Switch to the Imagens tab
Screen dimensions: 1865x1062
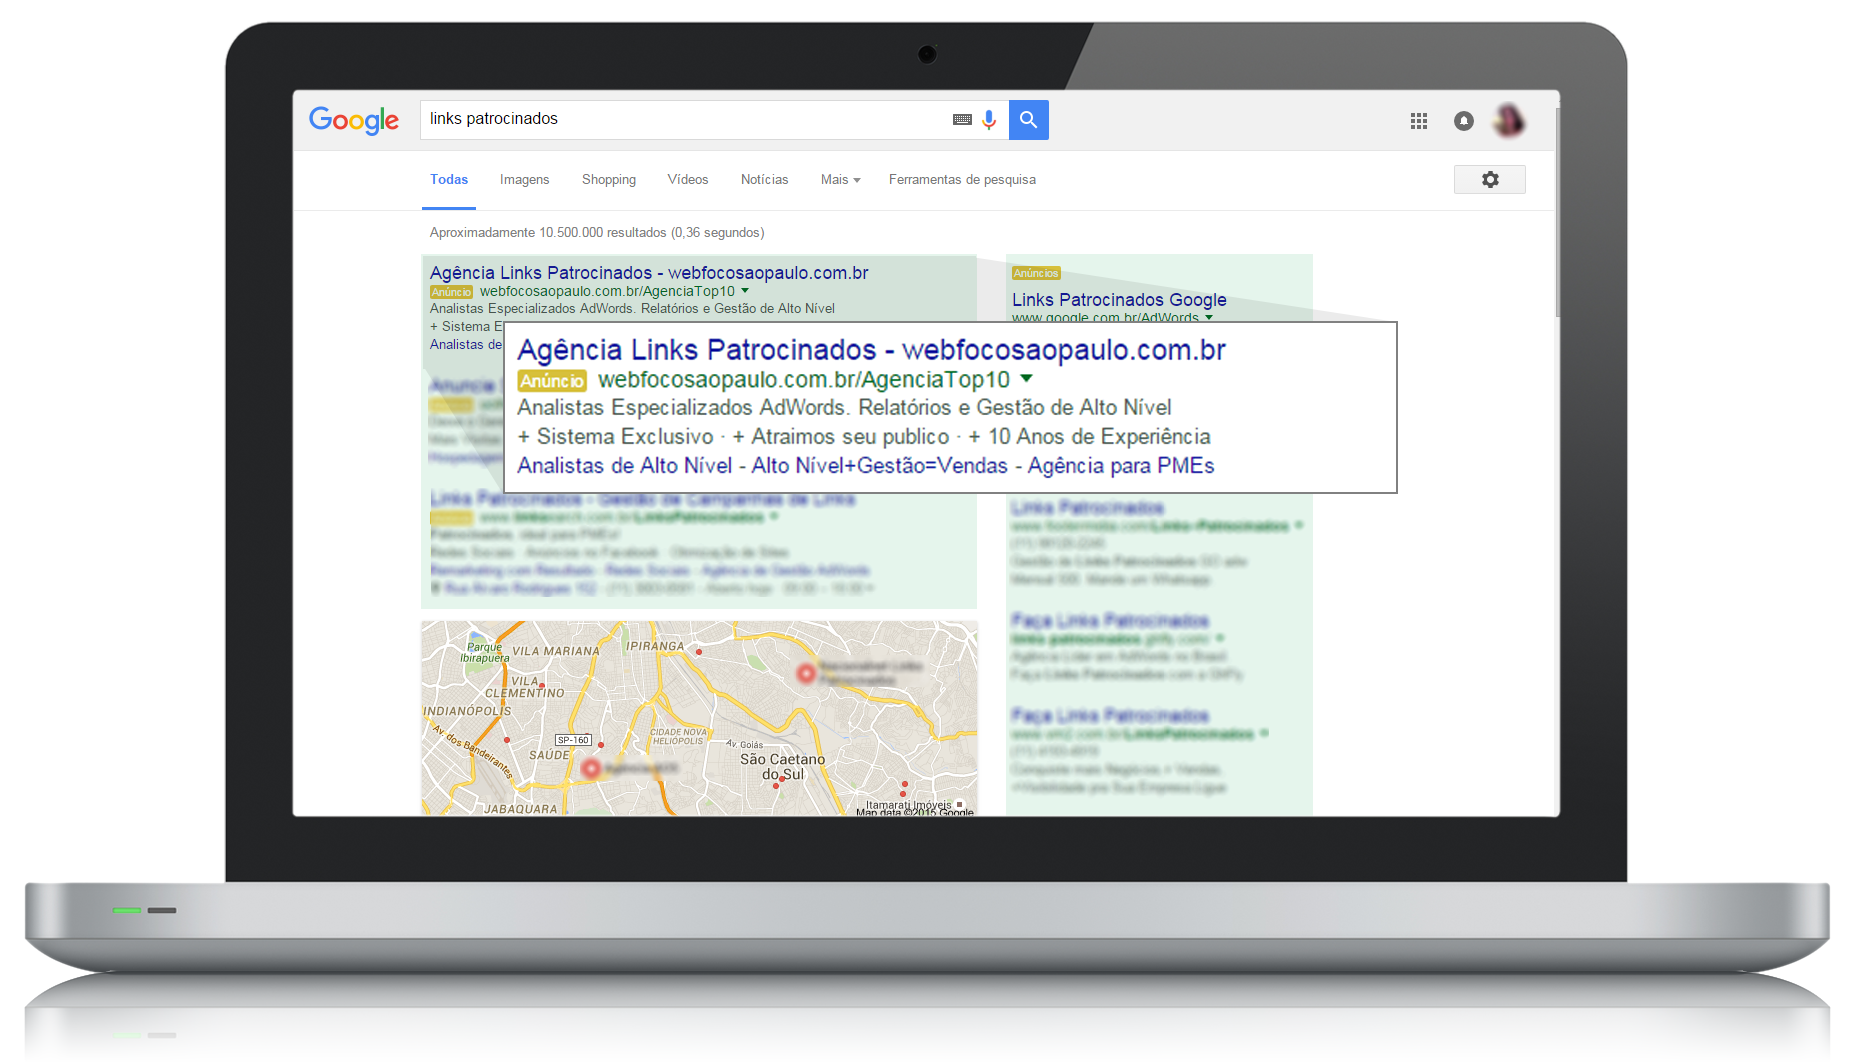pyautogui.click(x=524, y=180)
